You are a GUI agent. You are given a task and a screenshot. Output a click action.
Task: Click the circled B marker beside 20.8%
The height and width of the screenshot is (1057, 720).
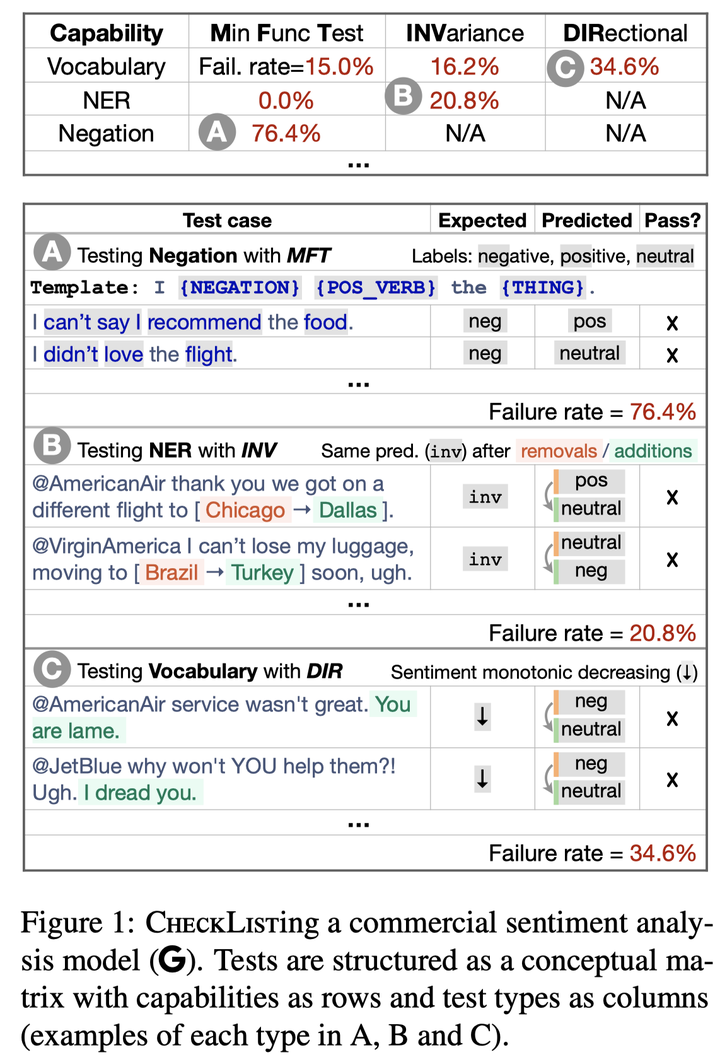tap(404, 100)
